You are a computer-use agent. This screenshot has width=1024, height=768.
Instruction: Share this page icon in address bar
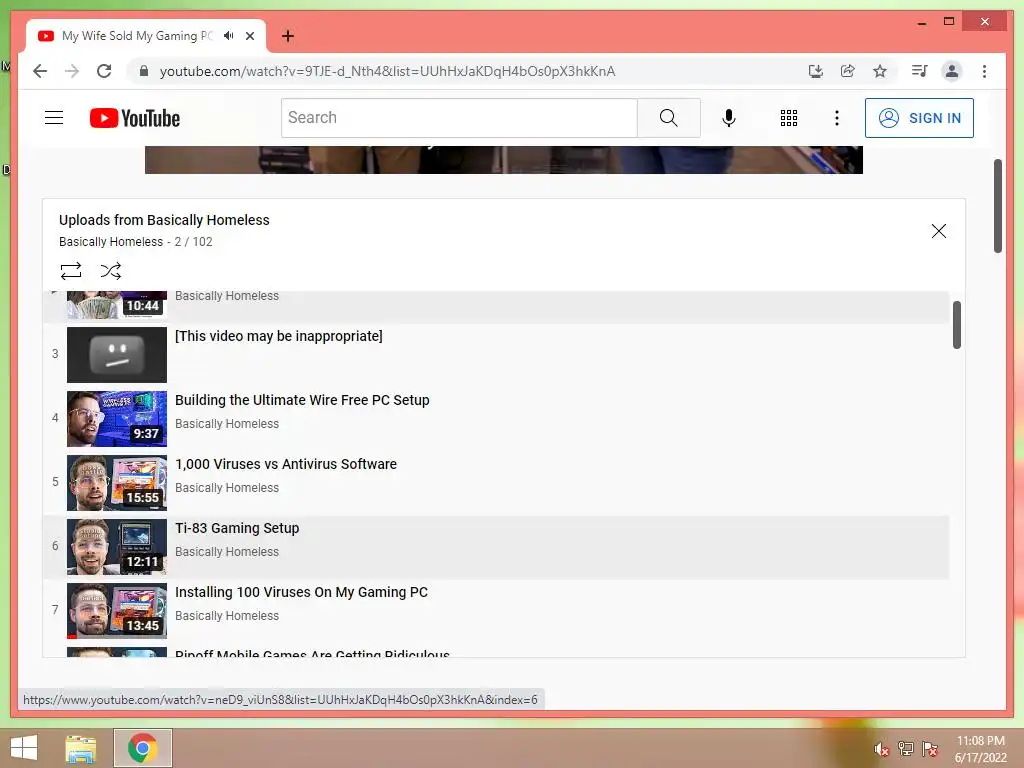[847, 71]
